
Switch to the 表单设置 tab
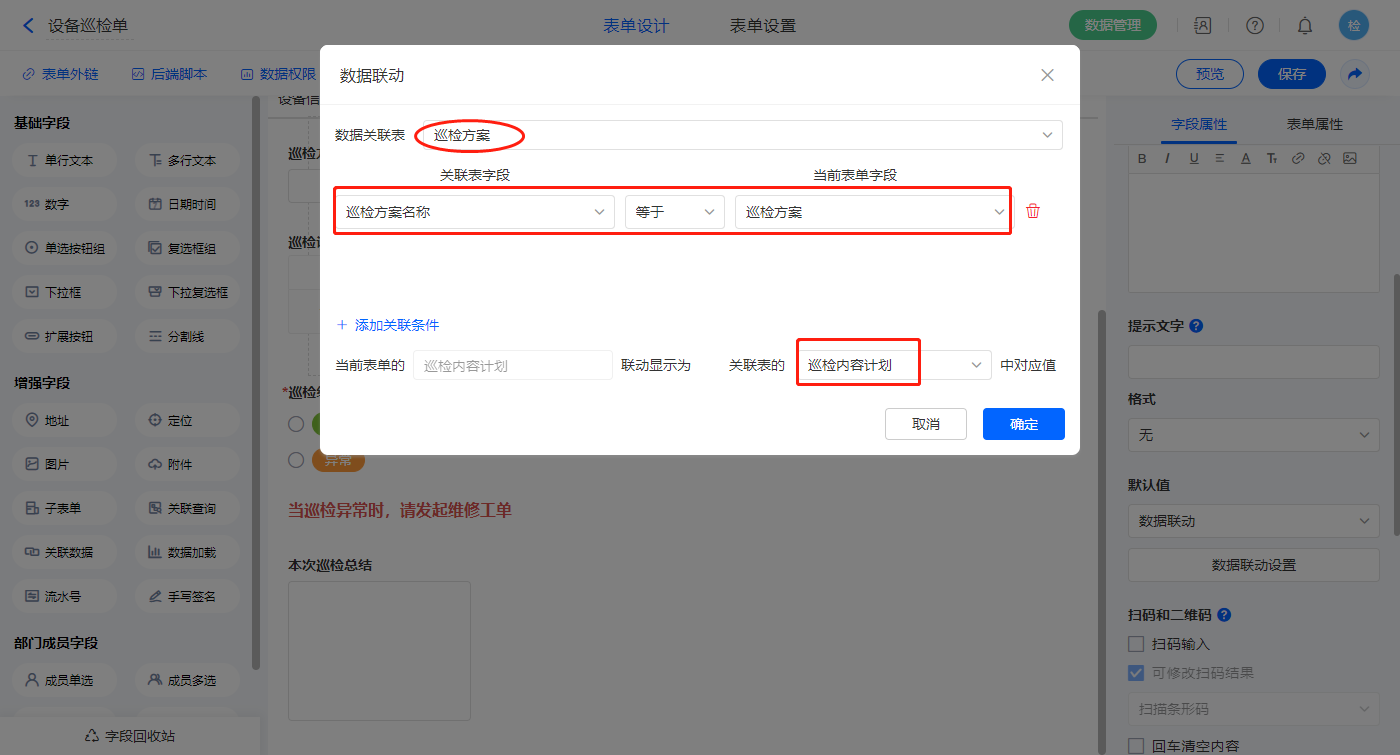tap(763, 26)
